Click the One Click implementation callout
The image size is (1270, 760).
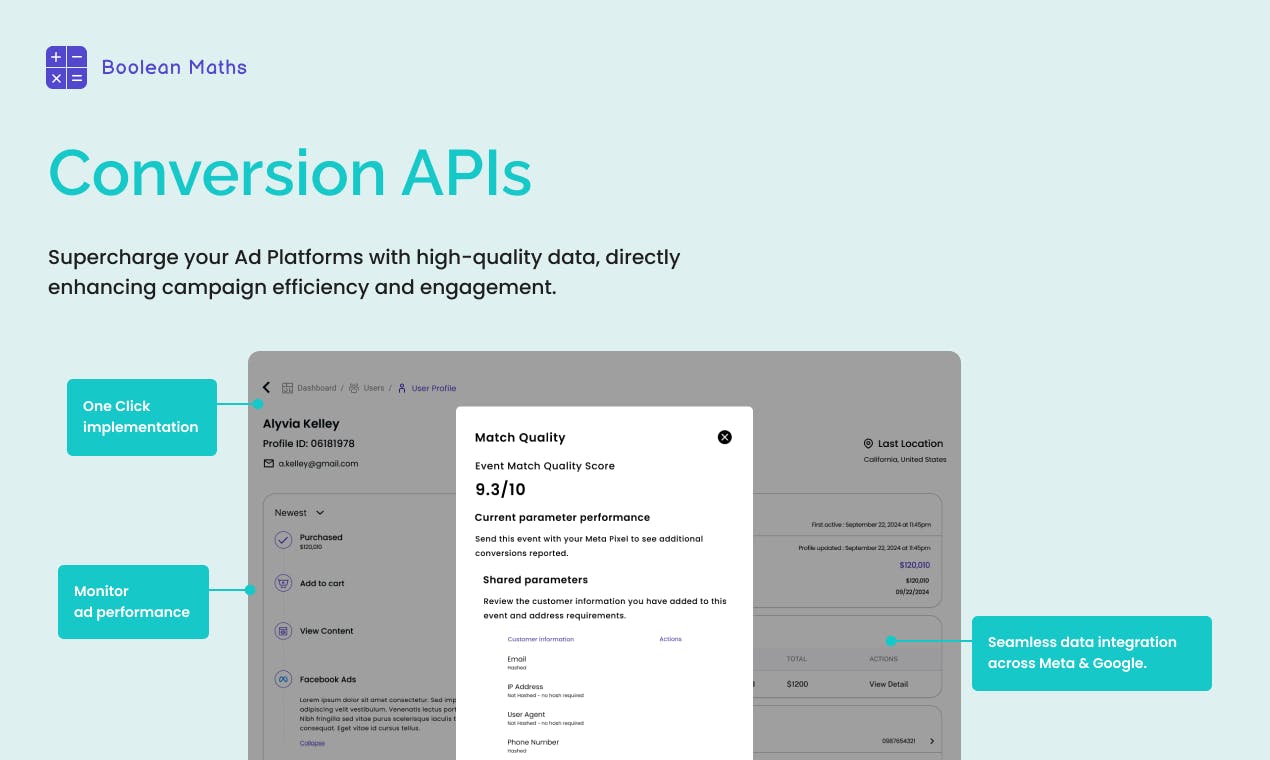point(142,417)
